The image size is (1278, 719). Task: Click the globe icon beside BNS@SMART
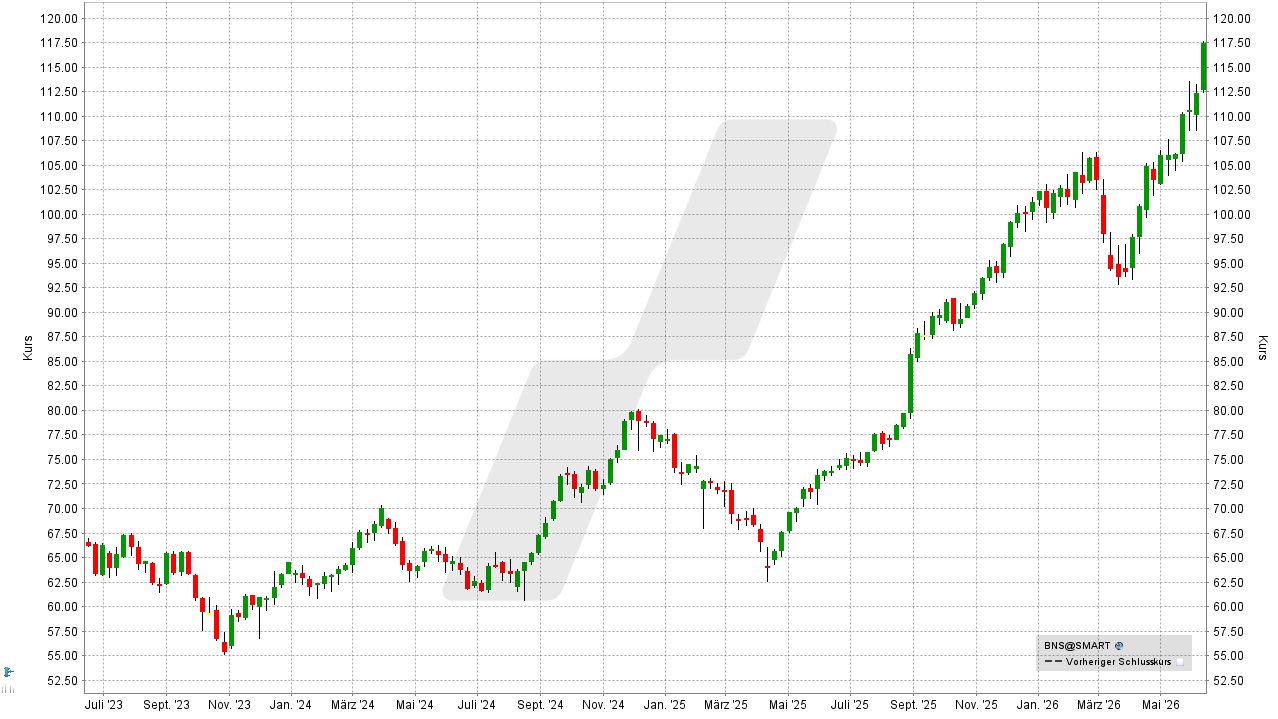[1119, 646]
